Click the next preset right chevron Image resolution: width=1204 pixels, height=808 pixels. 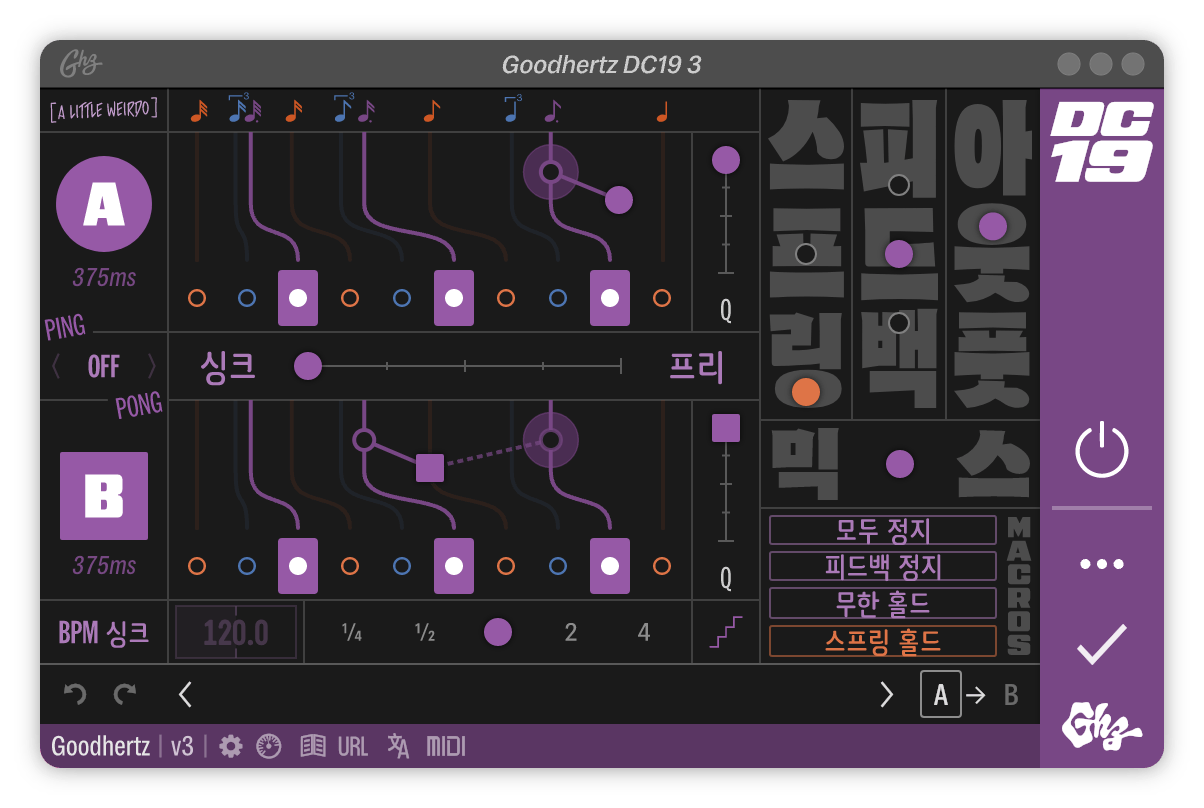pyautogui.click(x=888, y=693)
